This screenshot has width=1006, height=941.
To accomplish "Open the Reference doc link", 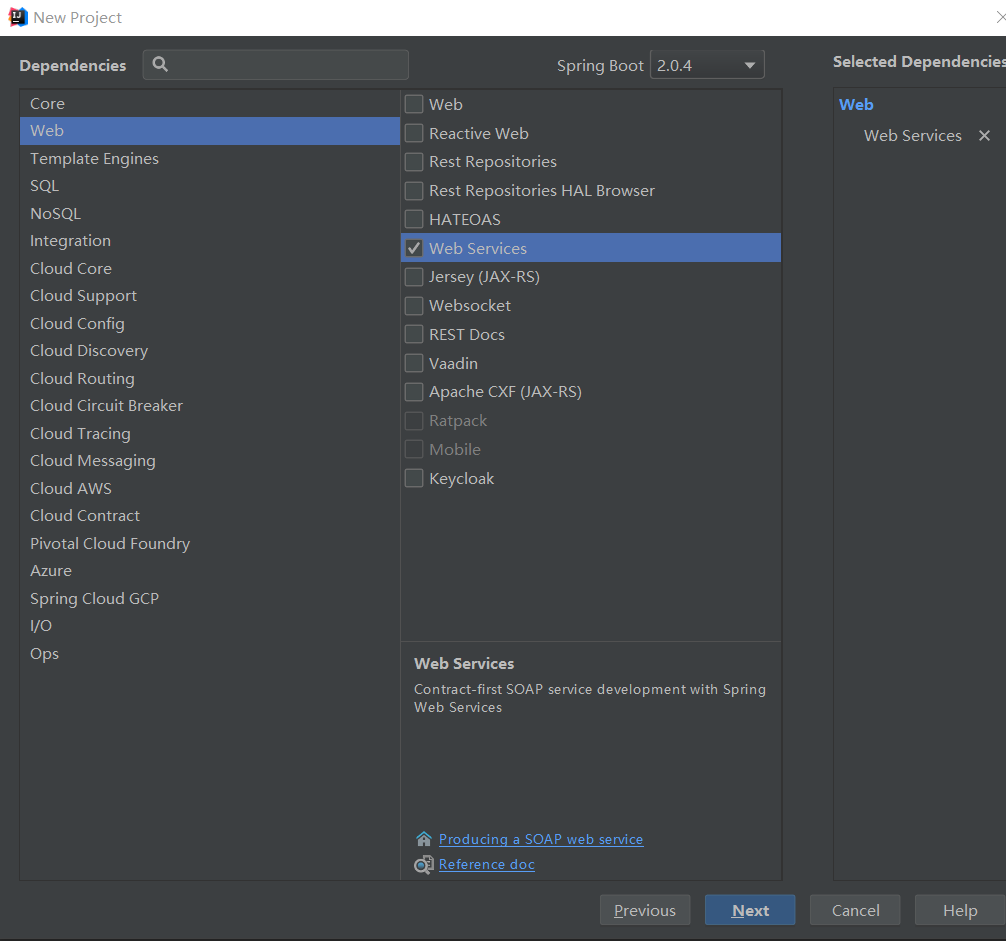I will coord(486,865).
